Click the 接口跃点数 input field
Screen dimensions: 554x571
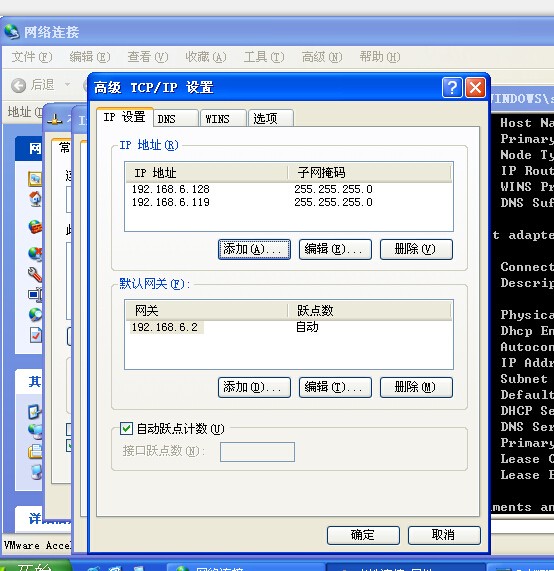point(257,452)
